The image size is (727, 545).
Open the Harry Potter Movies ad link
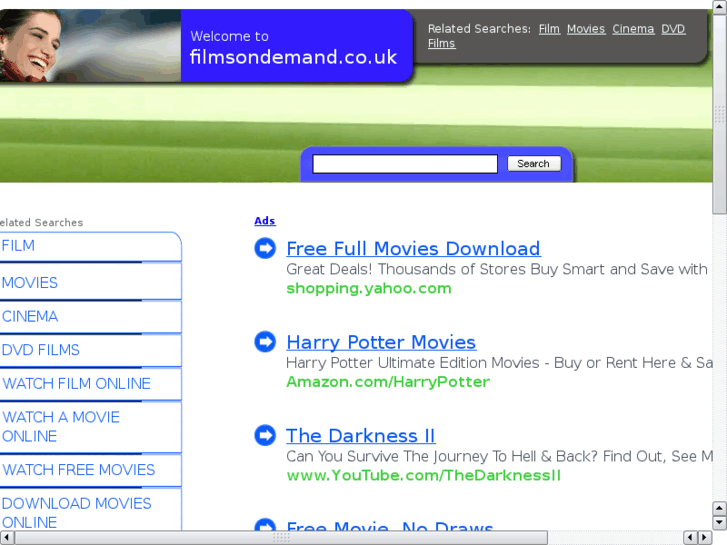[381, 342]
